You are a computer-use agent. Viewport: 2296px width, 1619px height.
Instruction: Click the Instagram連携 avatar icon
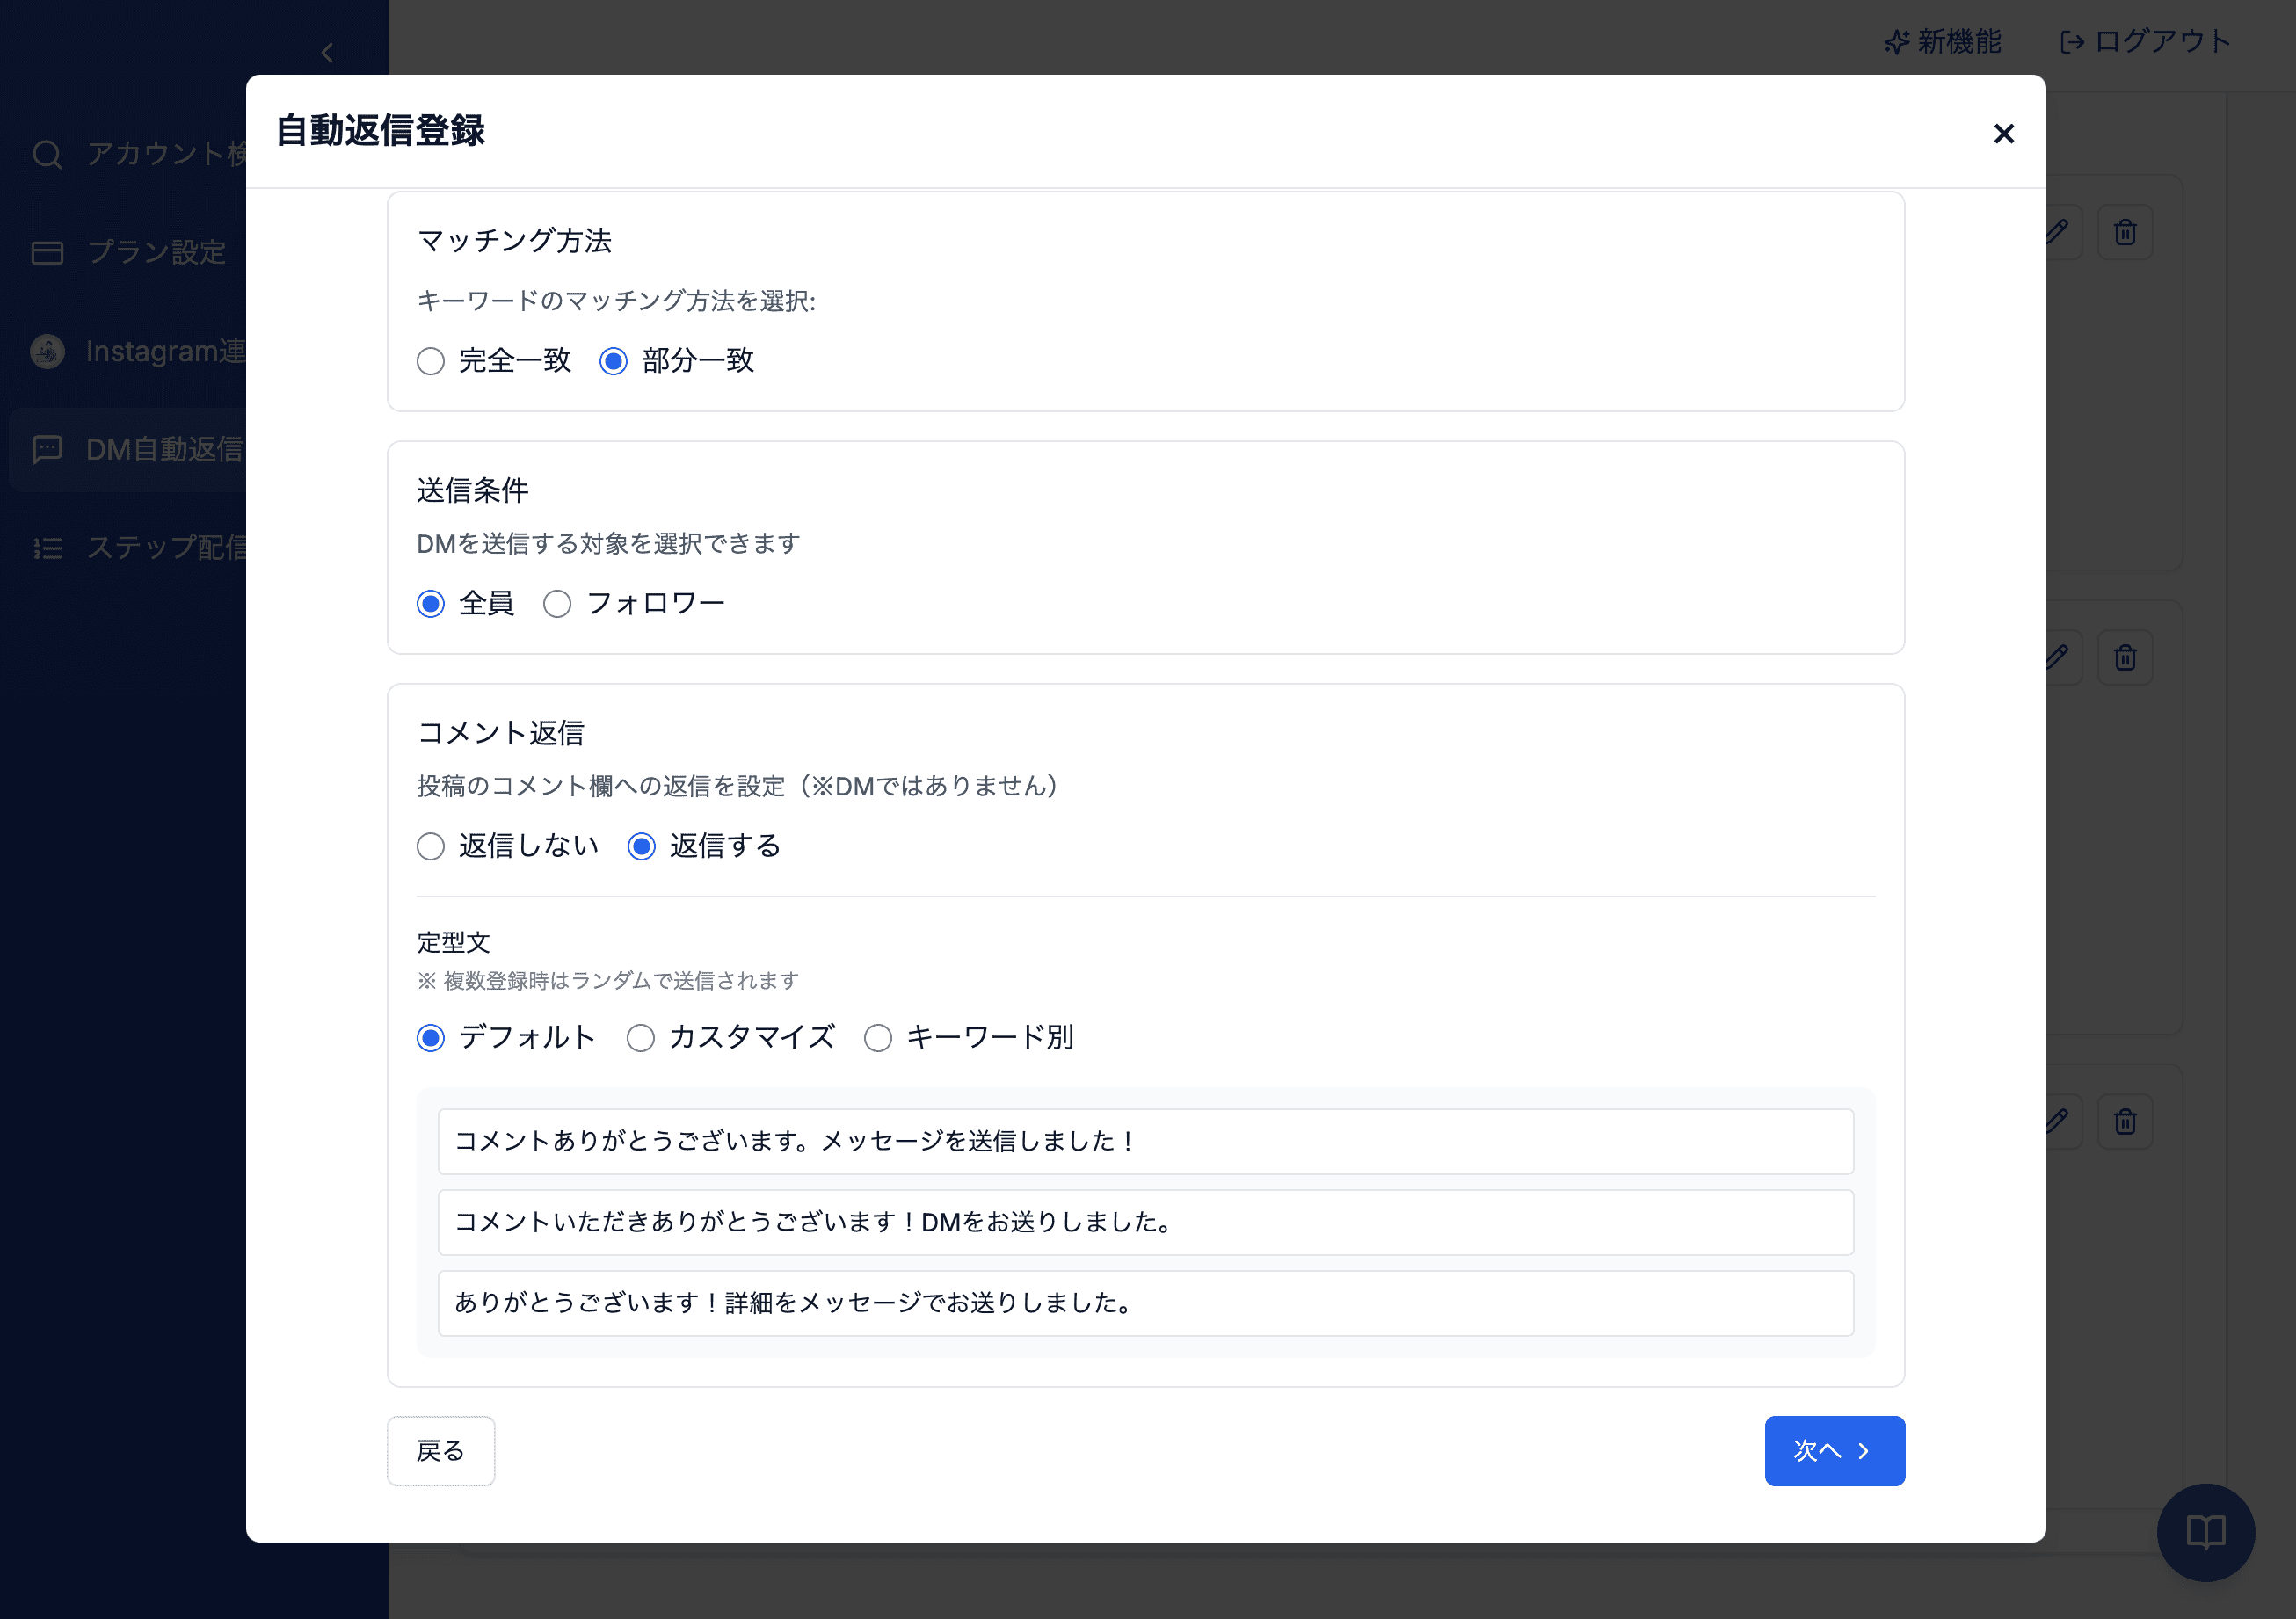click(x=47, y=351)
